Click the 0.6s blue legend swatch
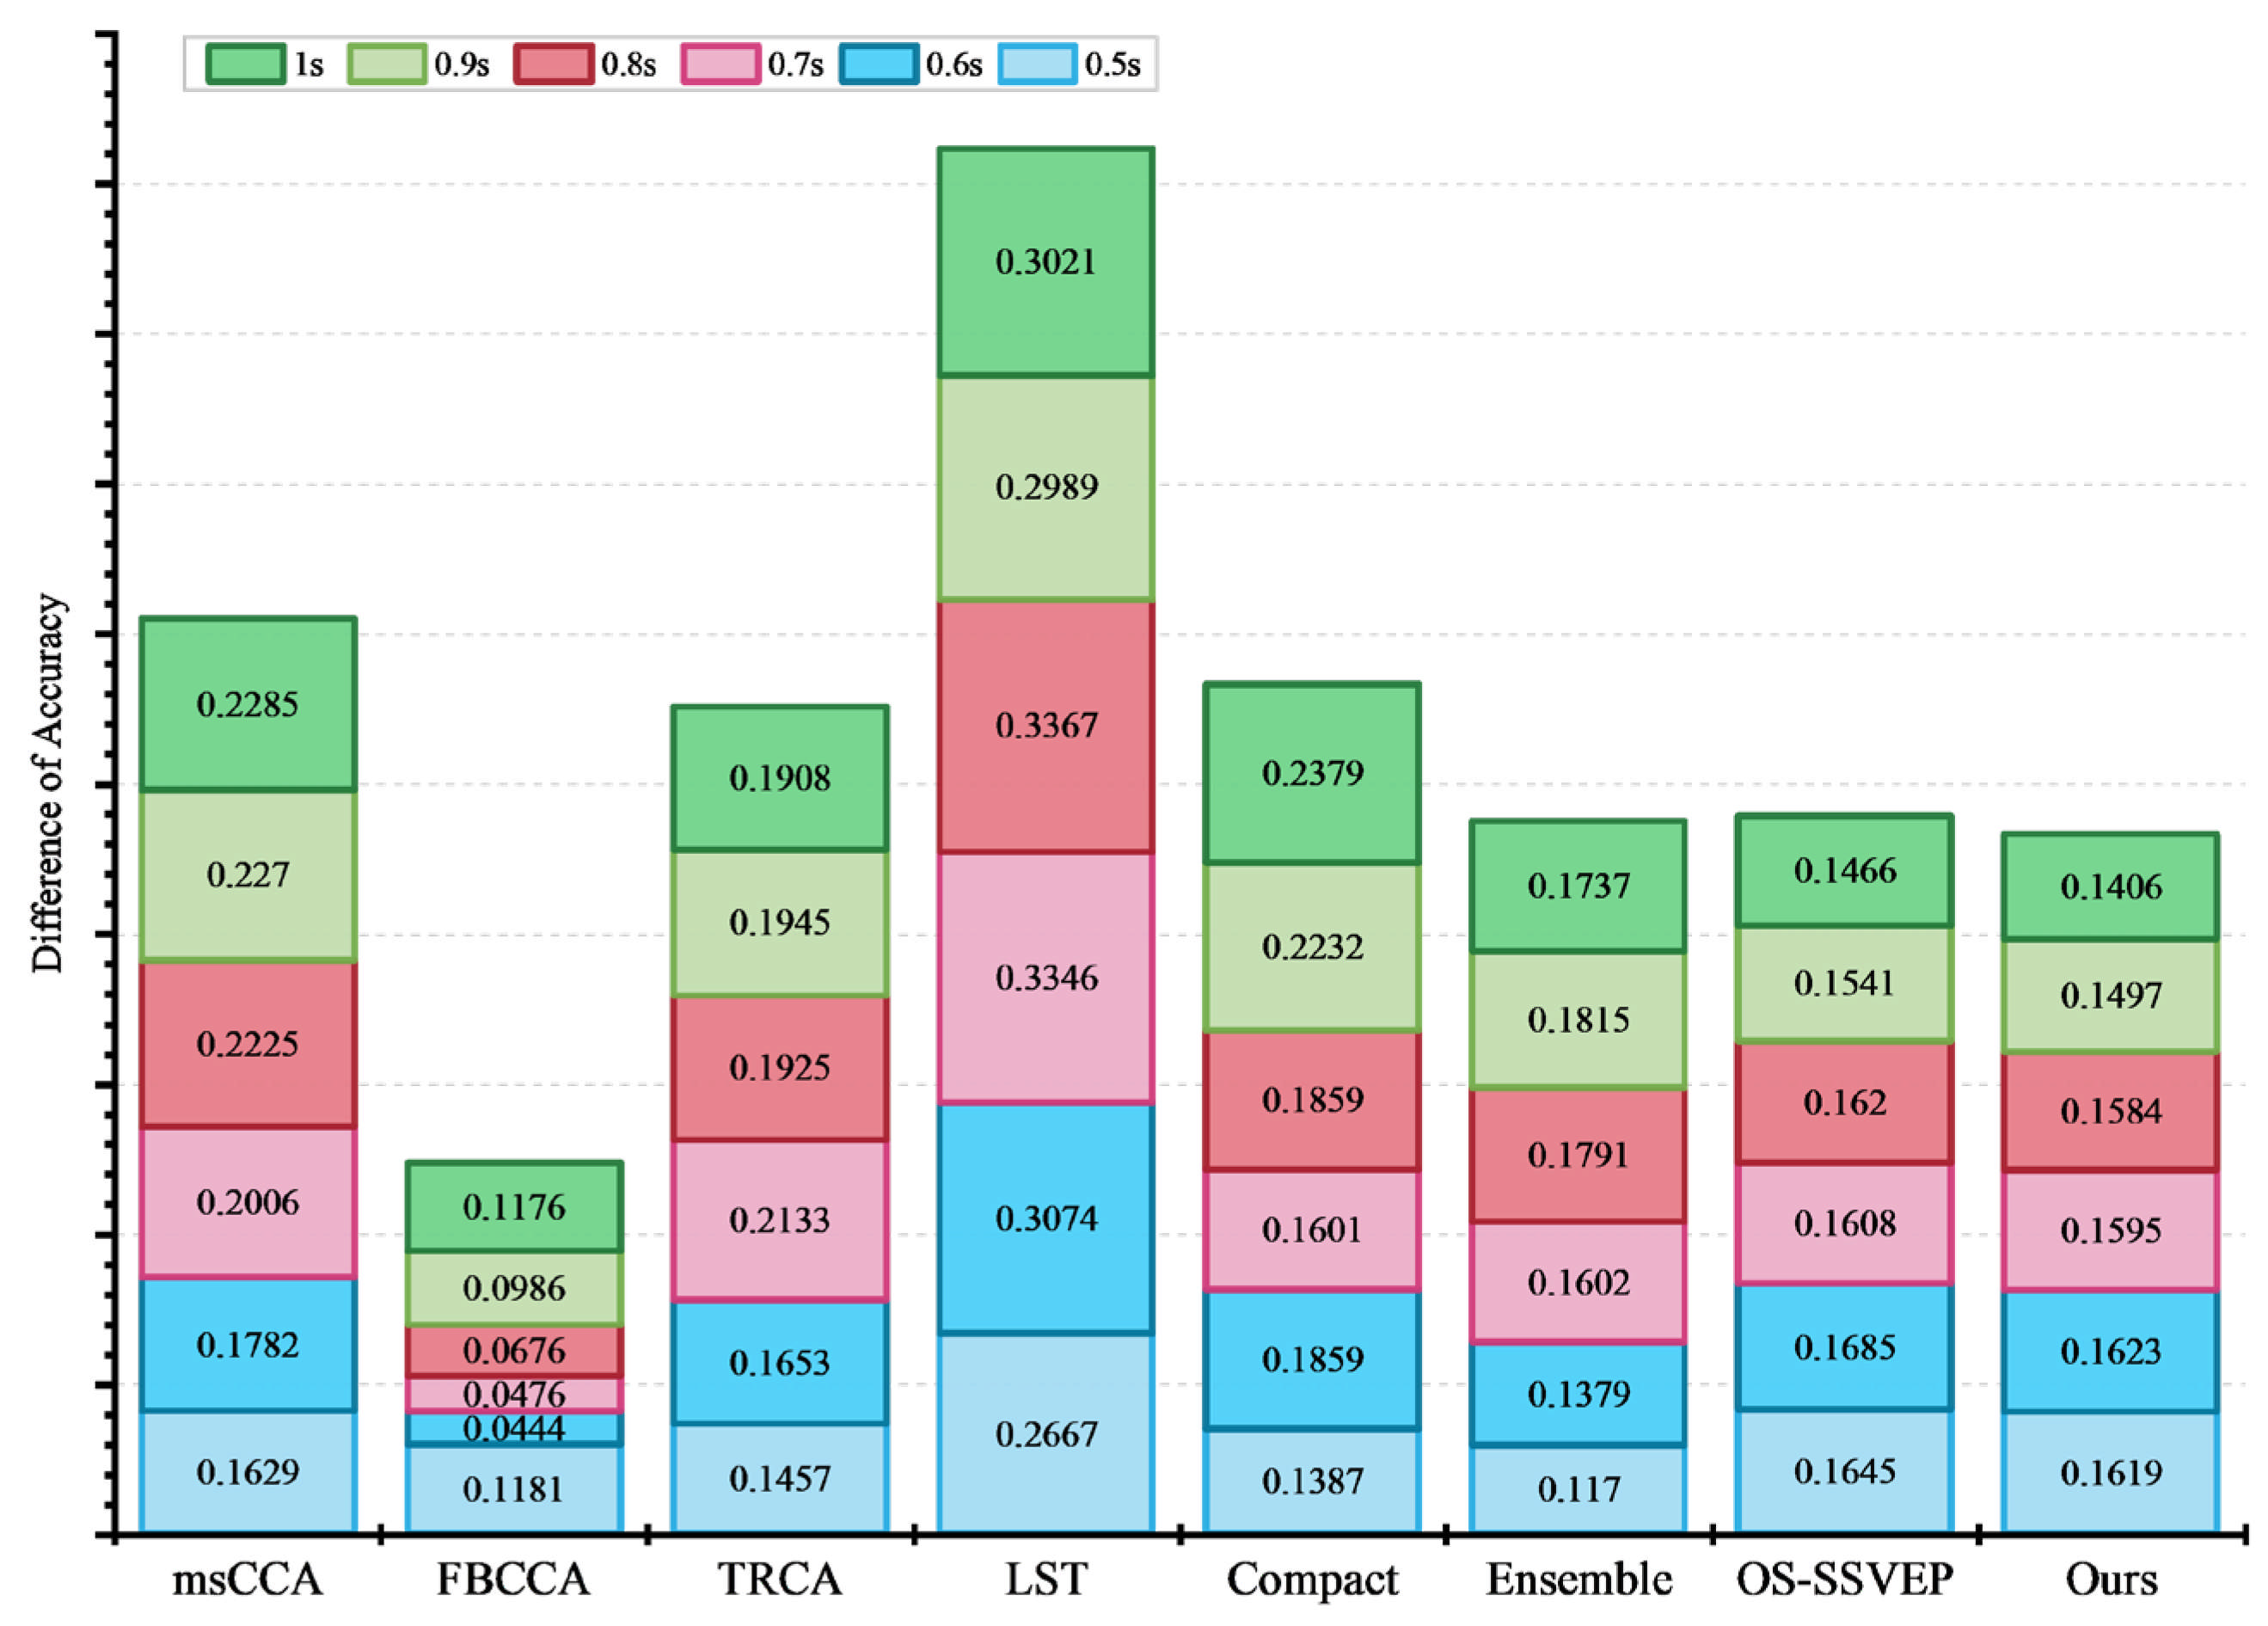 coord(879,64)
